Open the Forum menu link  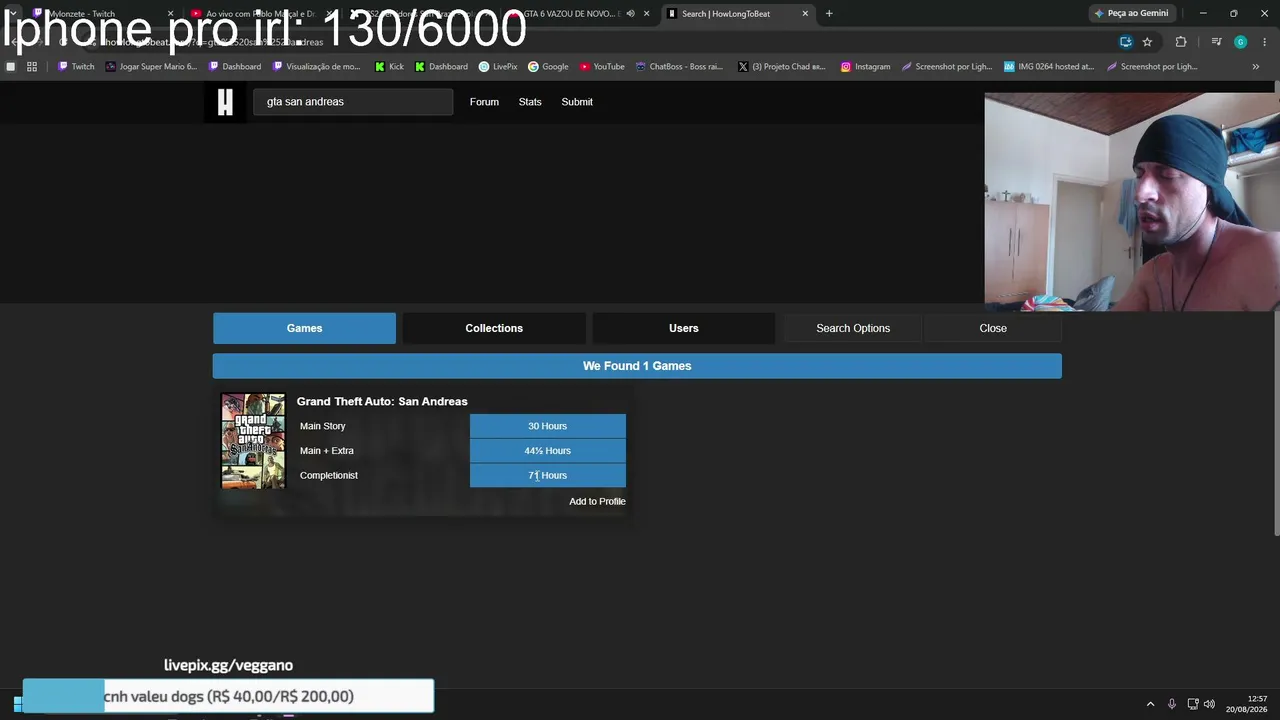pyautogui.click(x=484, y=102)
